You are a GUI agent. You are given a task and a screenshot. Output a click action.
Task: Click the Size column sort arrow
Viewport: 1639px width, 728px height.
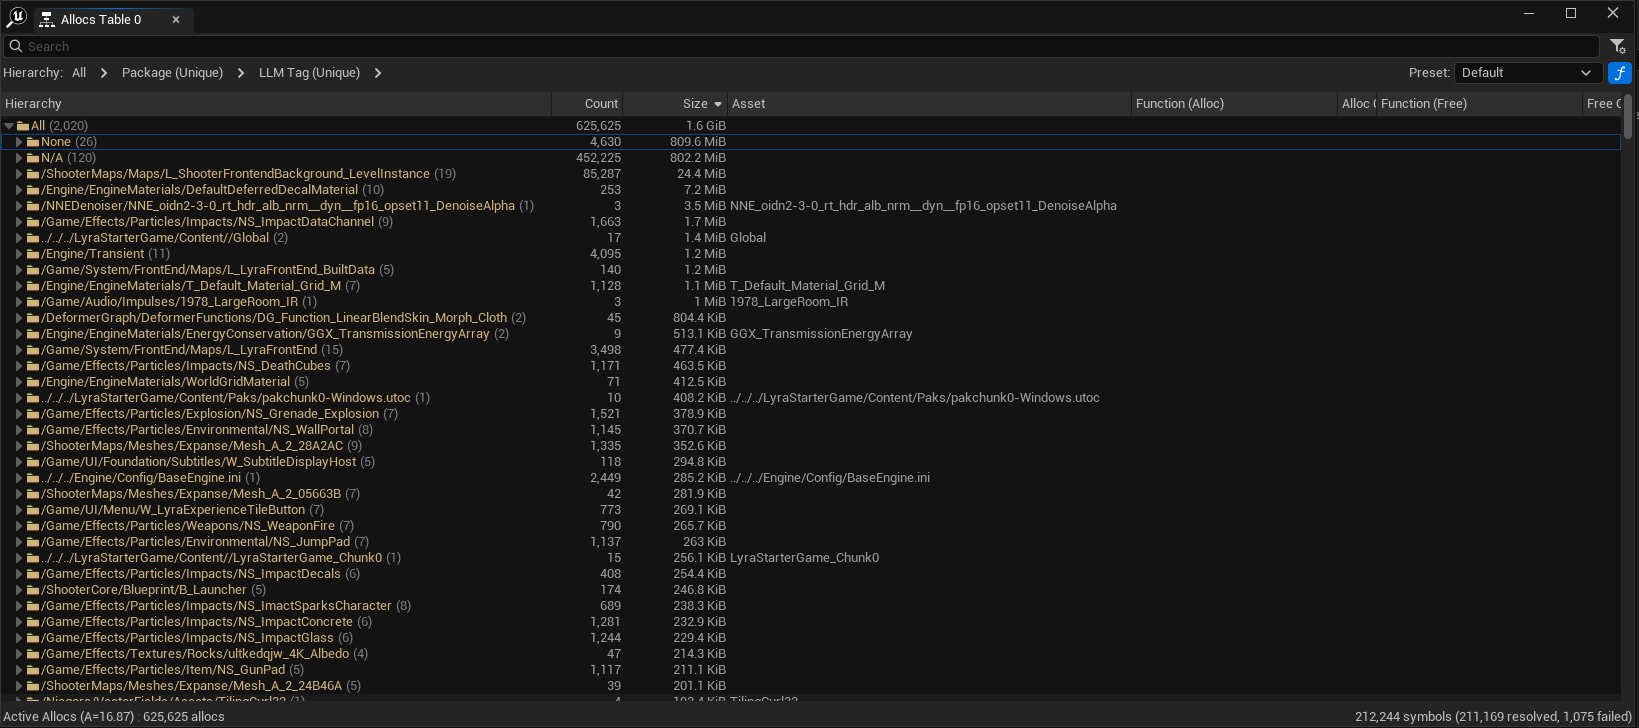point(717,104)
